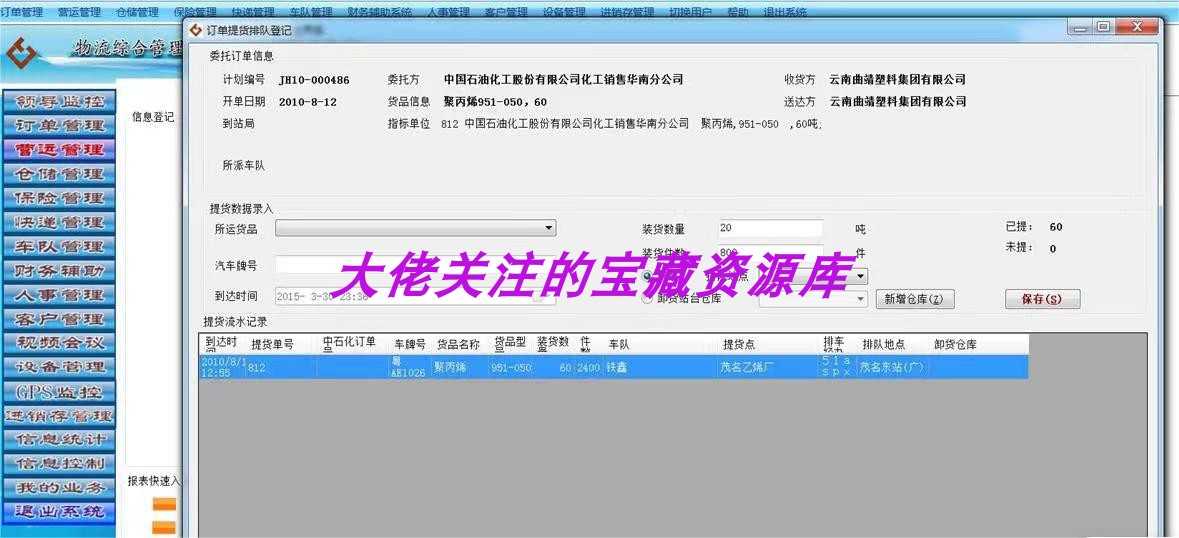Select 人事管理 in the left sidebar

point(59,295)
